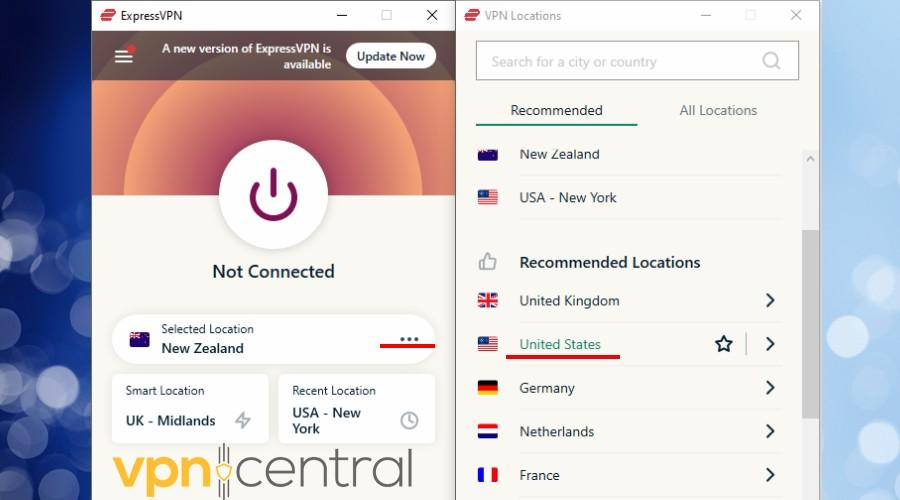Click the search magnifier icon
Viewport: 900px width, 500px height.
tap(771, 60)
